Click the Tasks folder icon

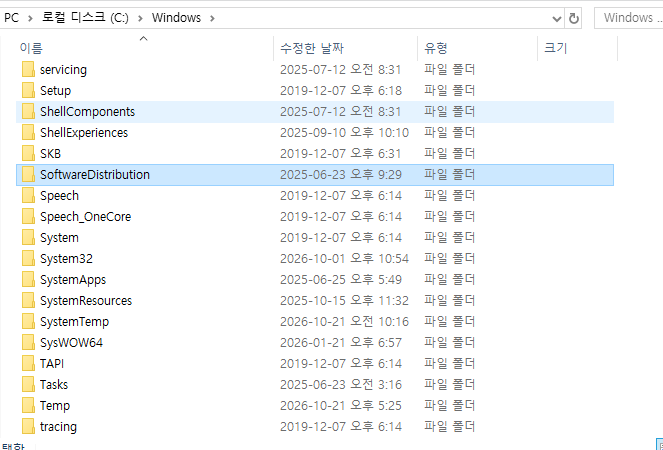[28, 384]
